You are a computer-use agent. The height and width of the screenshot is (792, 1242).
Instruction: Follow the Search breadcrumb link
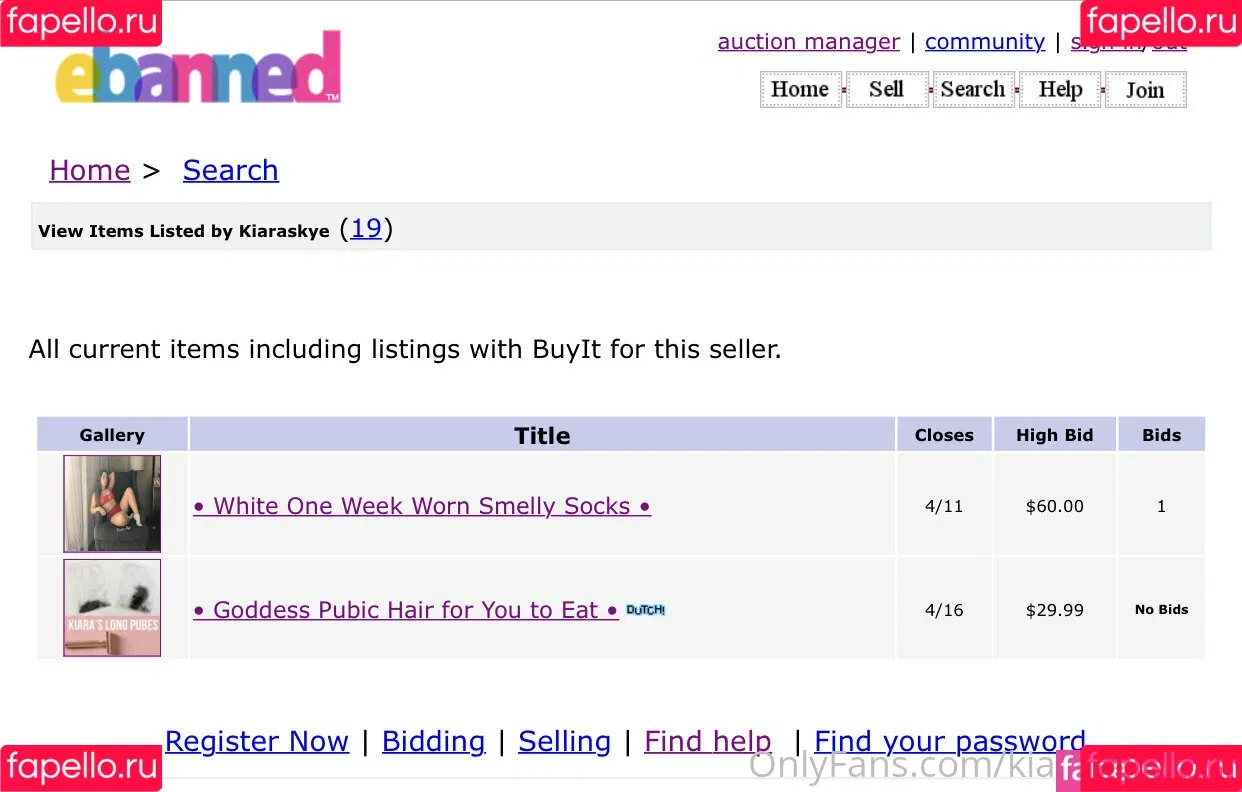pos(231,171)
